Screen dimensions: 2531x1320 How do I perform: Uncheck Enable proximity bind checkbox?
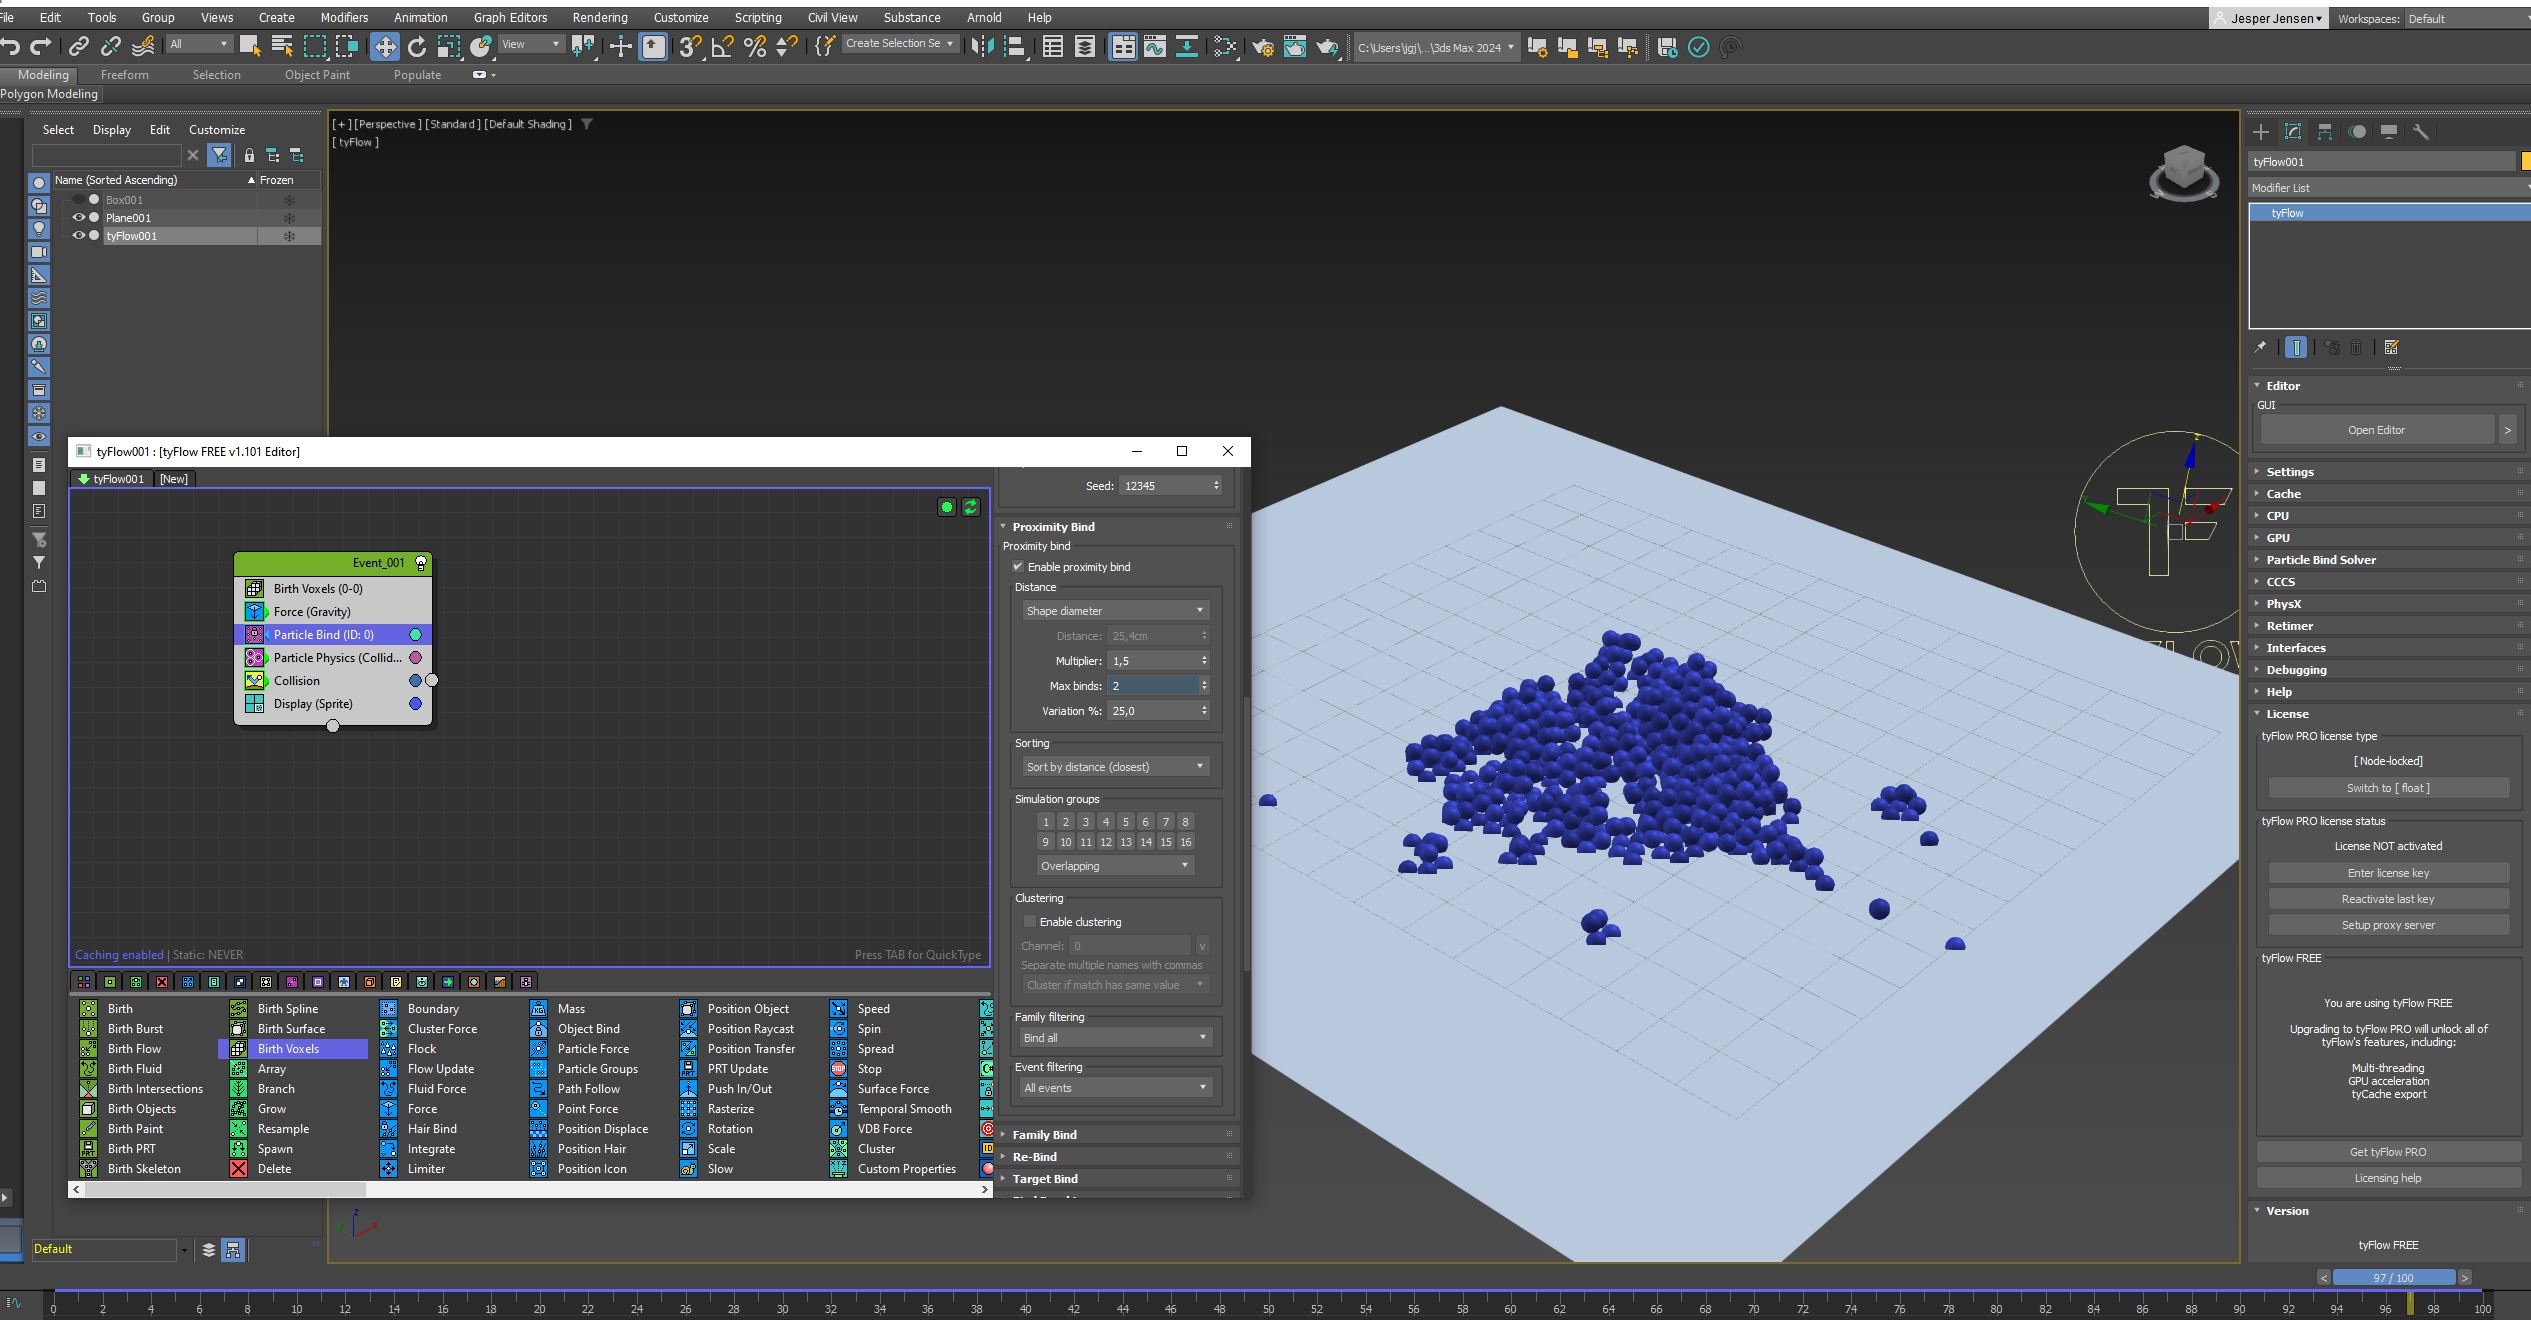coord(1018,567)
